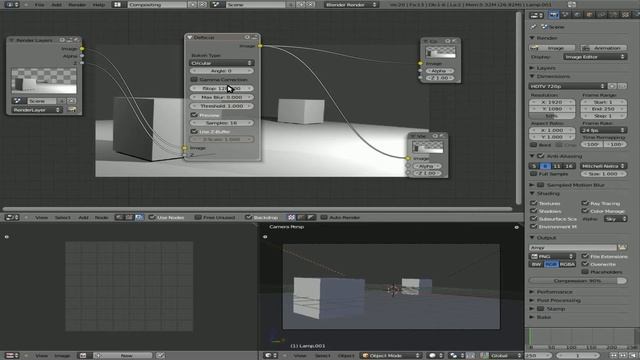The width and height of the screenshot is (640, 360).
Task: Toggle the Auto Render checkbox
Action: tap(324, 218)
